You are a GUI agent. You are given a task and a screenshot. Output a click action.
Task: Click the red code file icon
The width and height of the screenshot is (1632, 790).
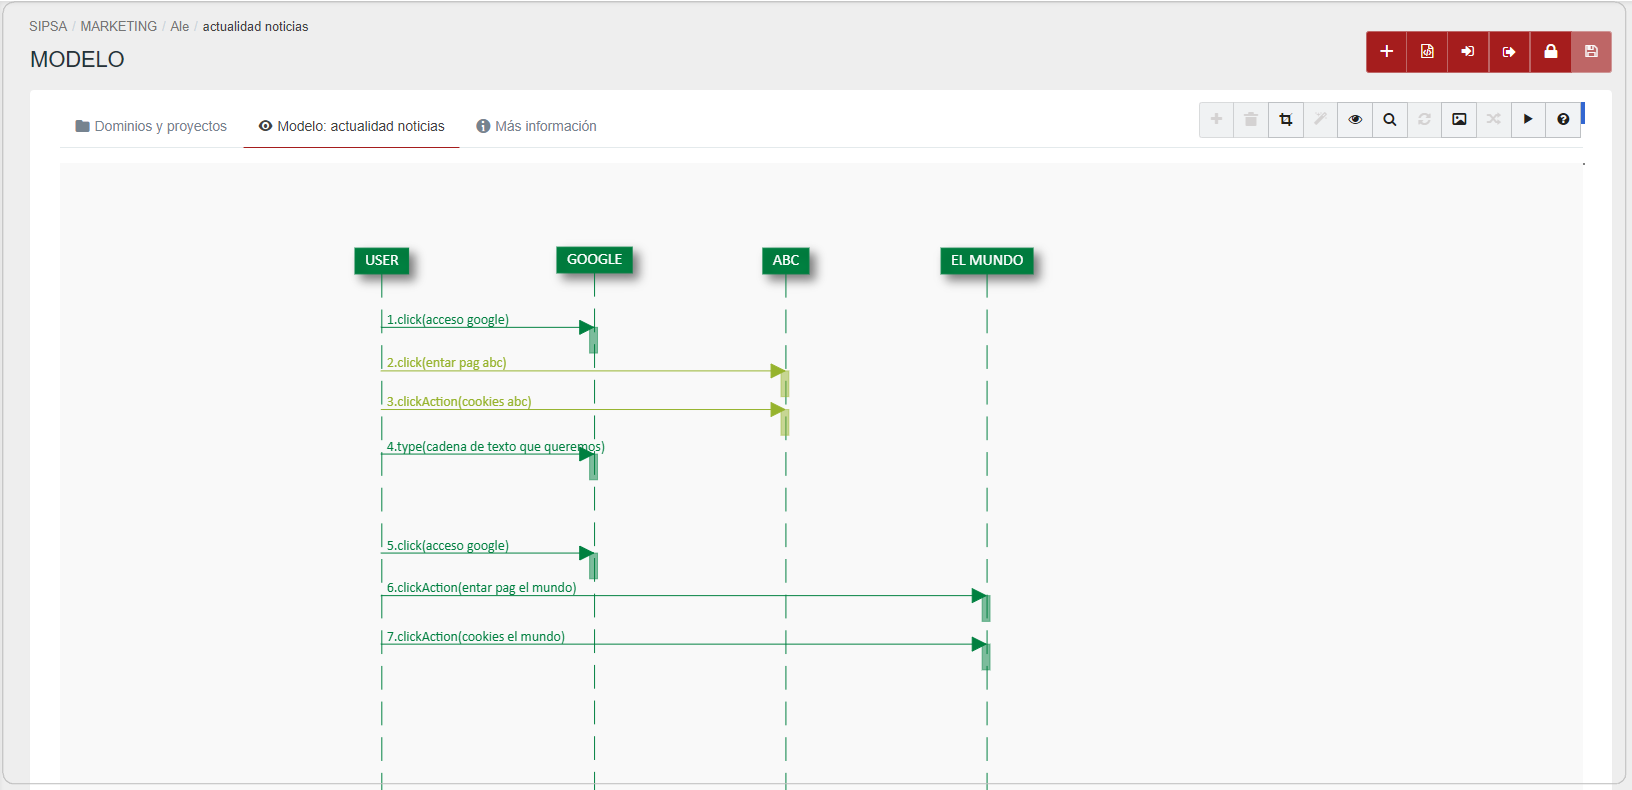(1427, 52)
